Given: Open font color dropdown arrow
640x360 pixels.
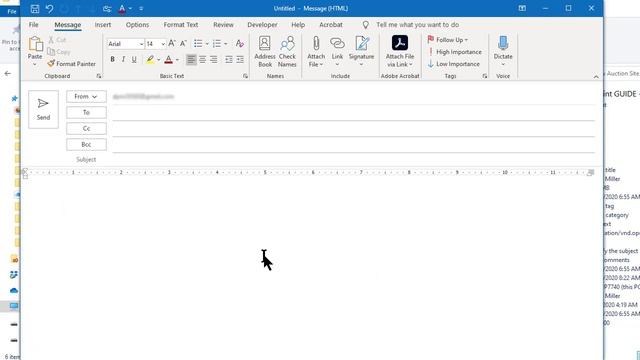Looking at the screenshot, I should 177,60.
